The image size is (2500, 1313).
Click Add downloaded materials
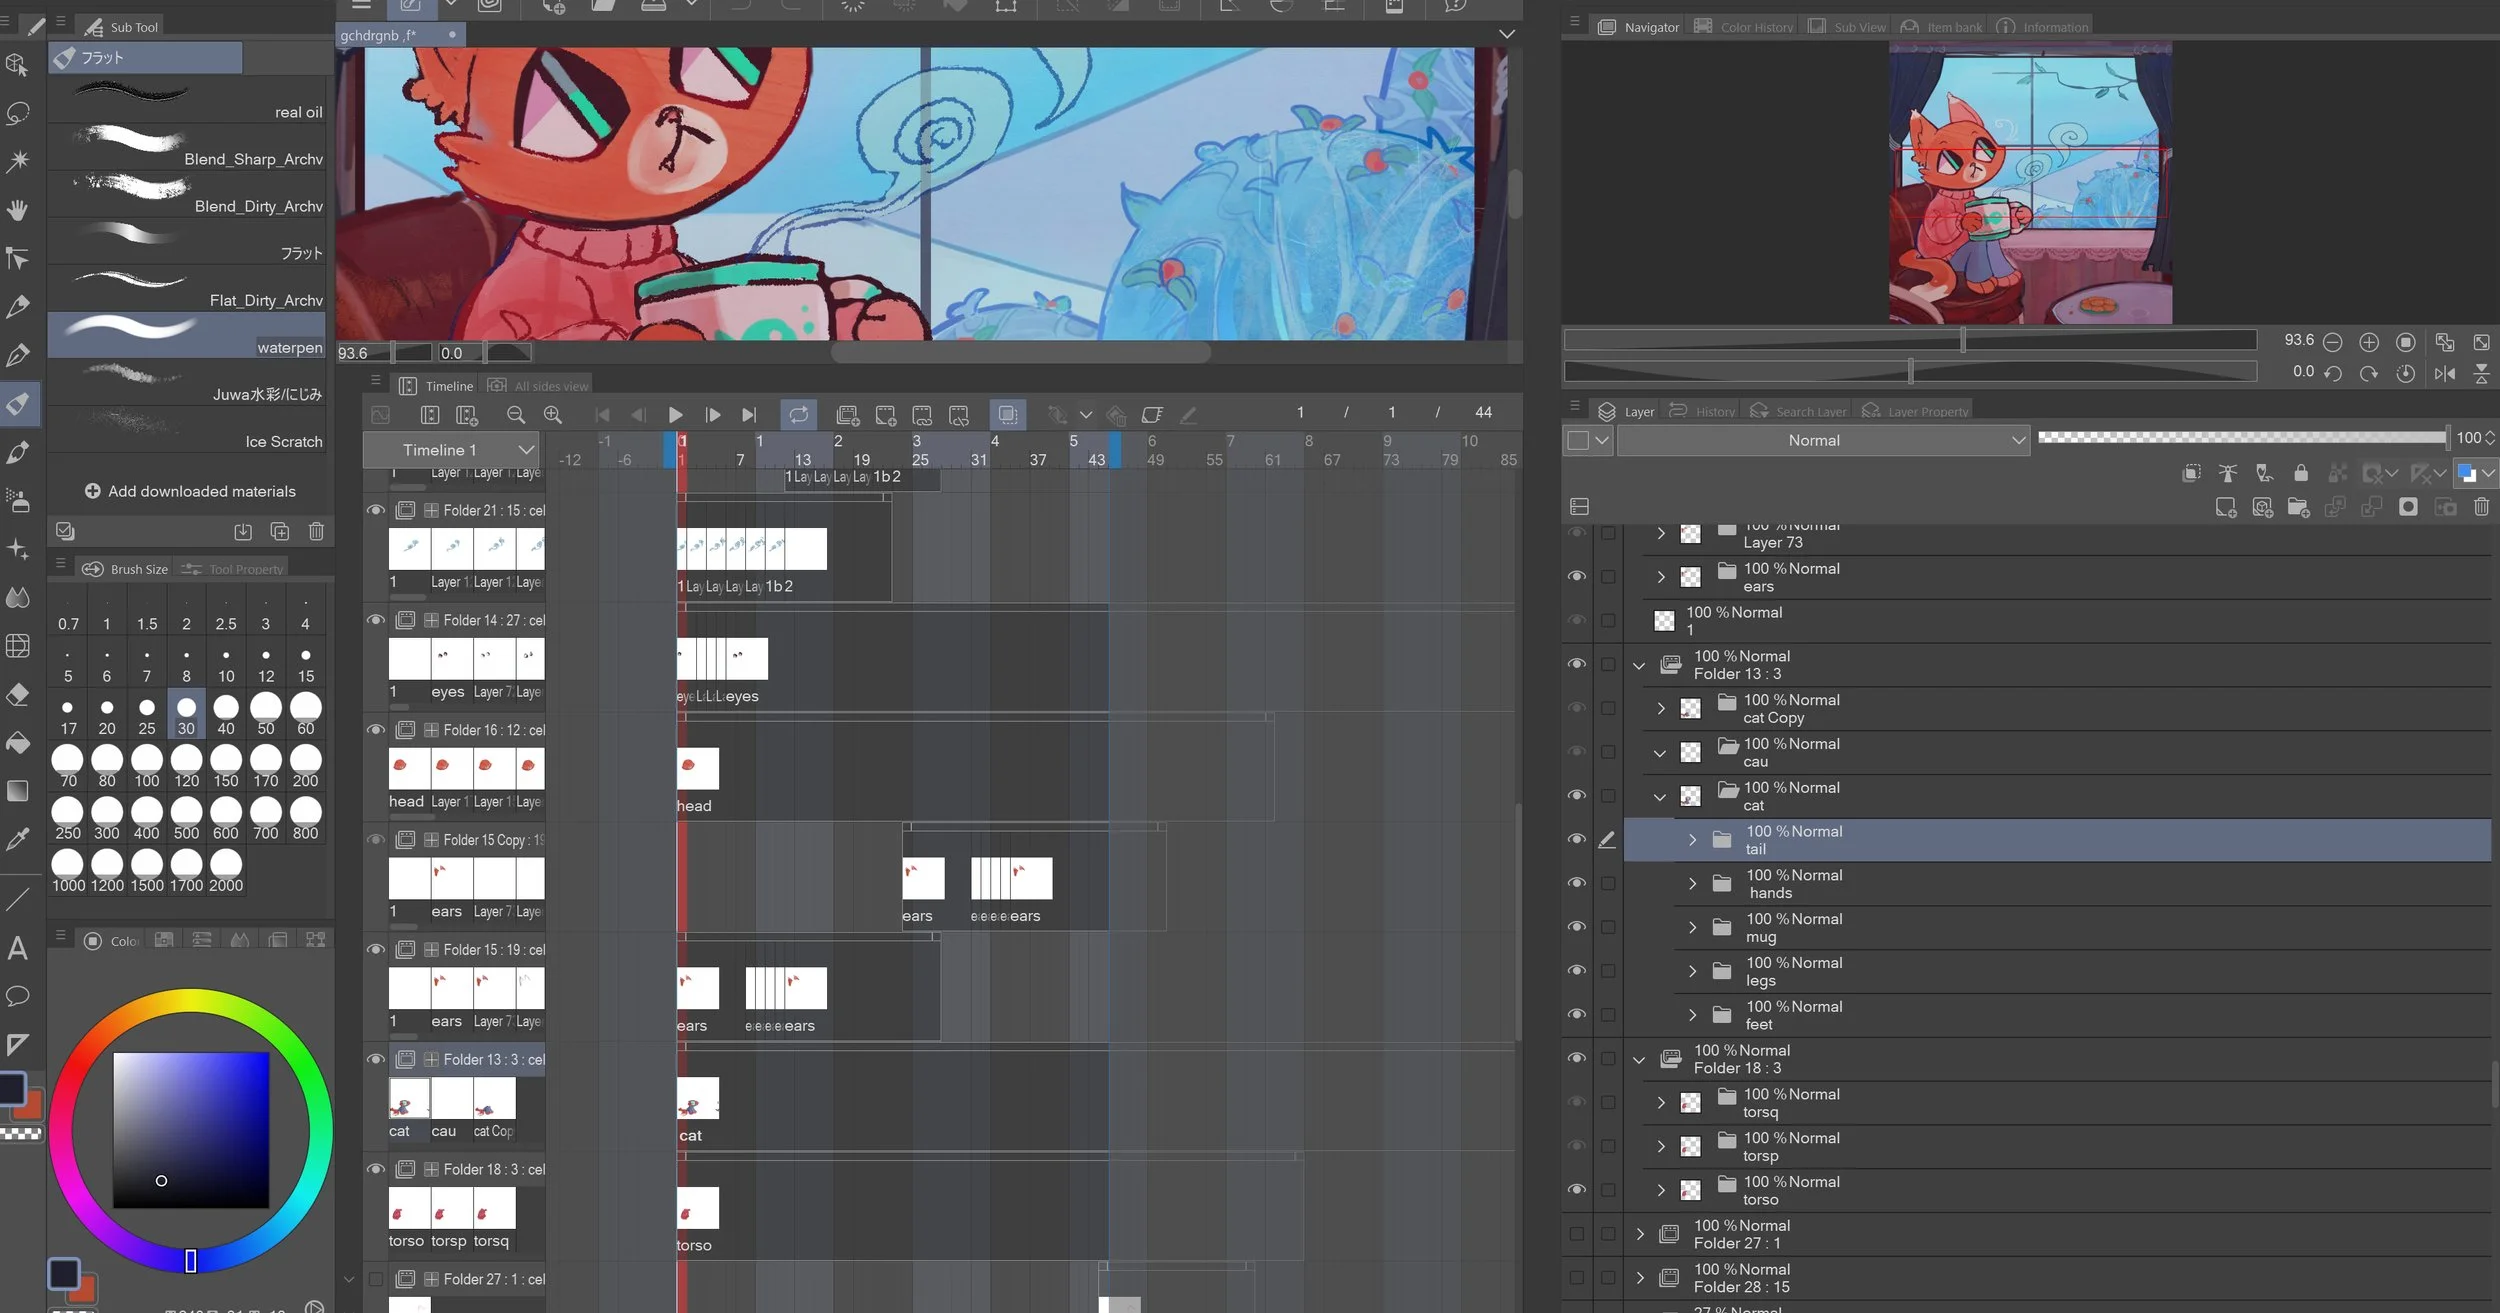tap(190, 491)
